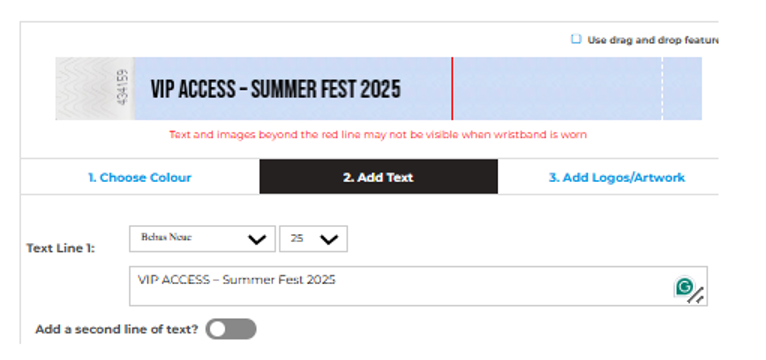Open the font size 25 dropdown

tap(313, 239)
